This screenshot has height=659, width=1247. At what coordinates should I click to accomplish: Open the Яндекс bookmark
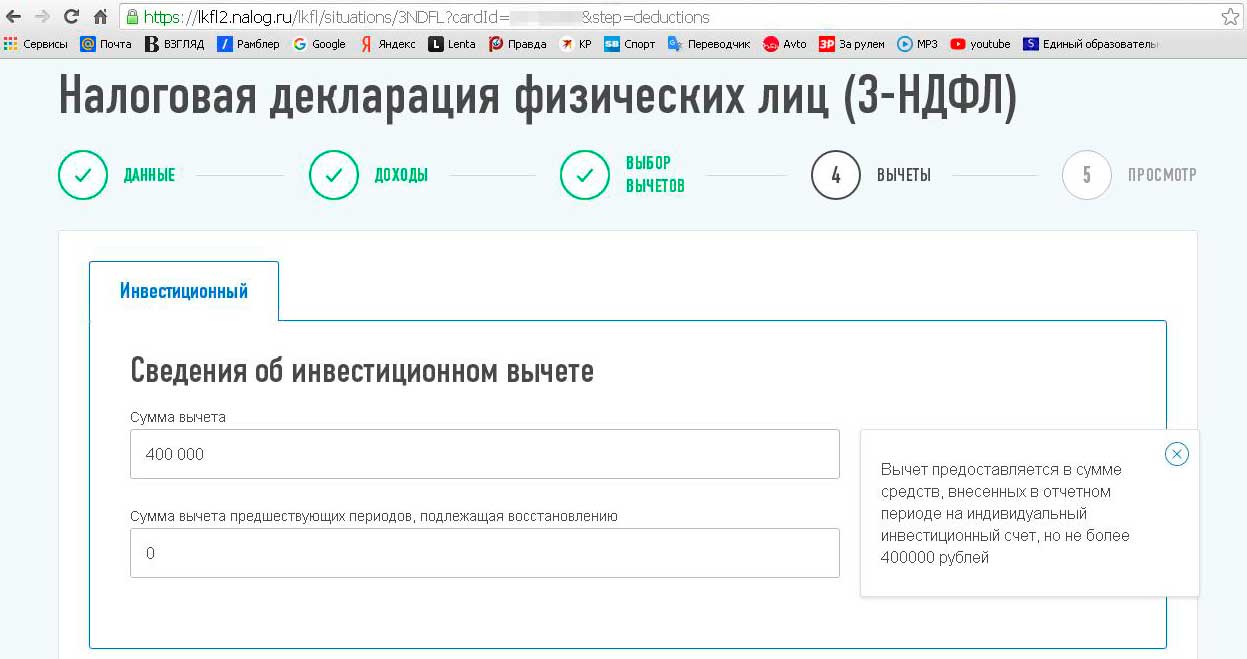(388, 44)
